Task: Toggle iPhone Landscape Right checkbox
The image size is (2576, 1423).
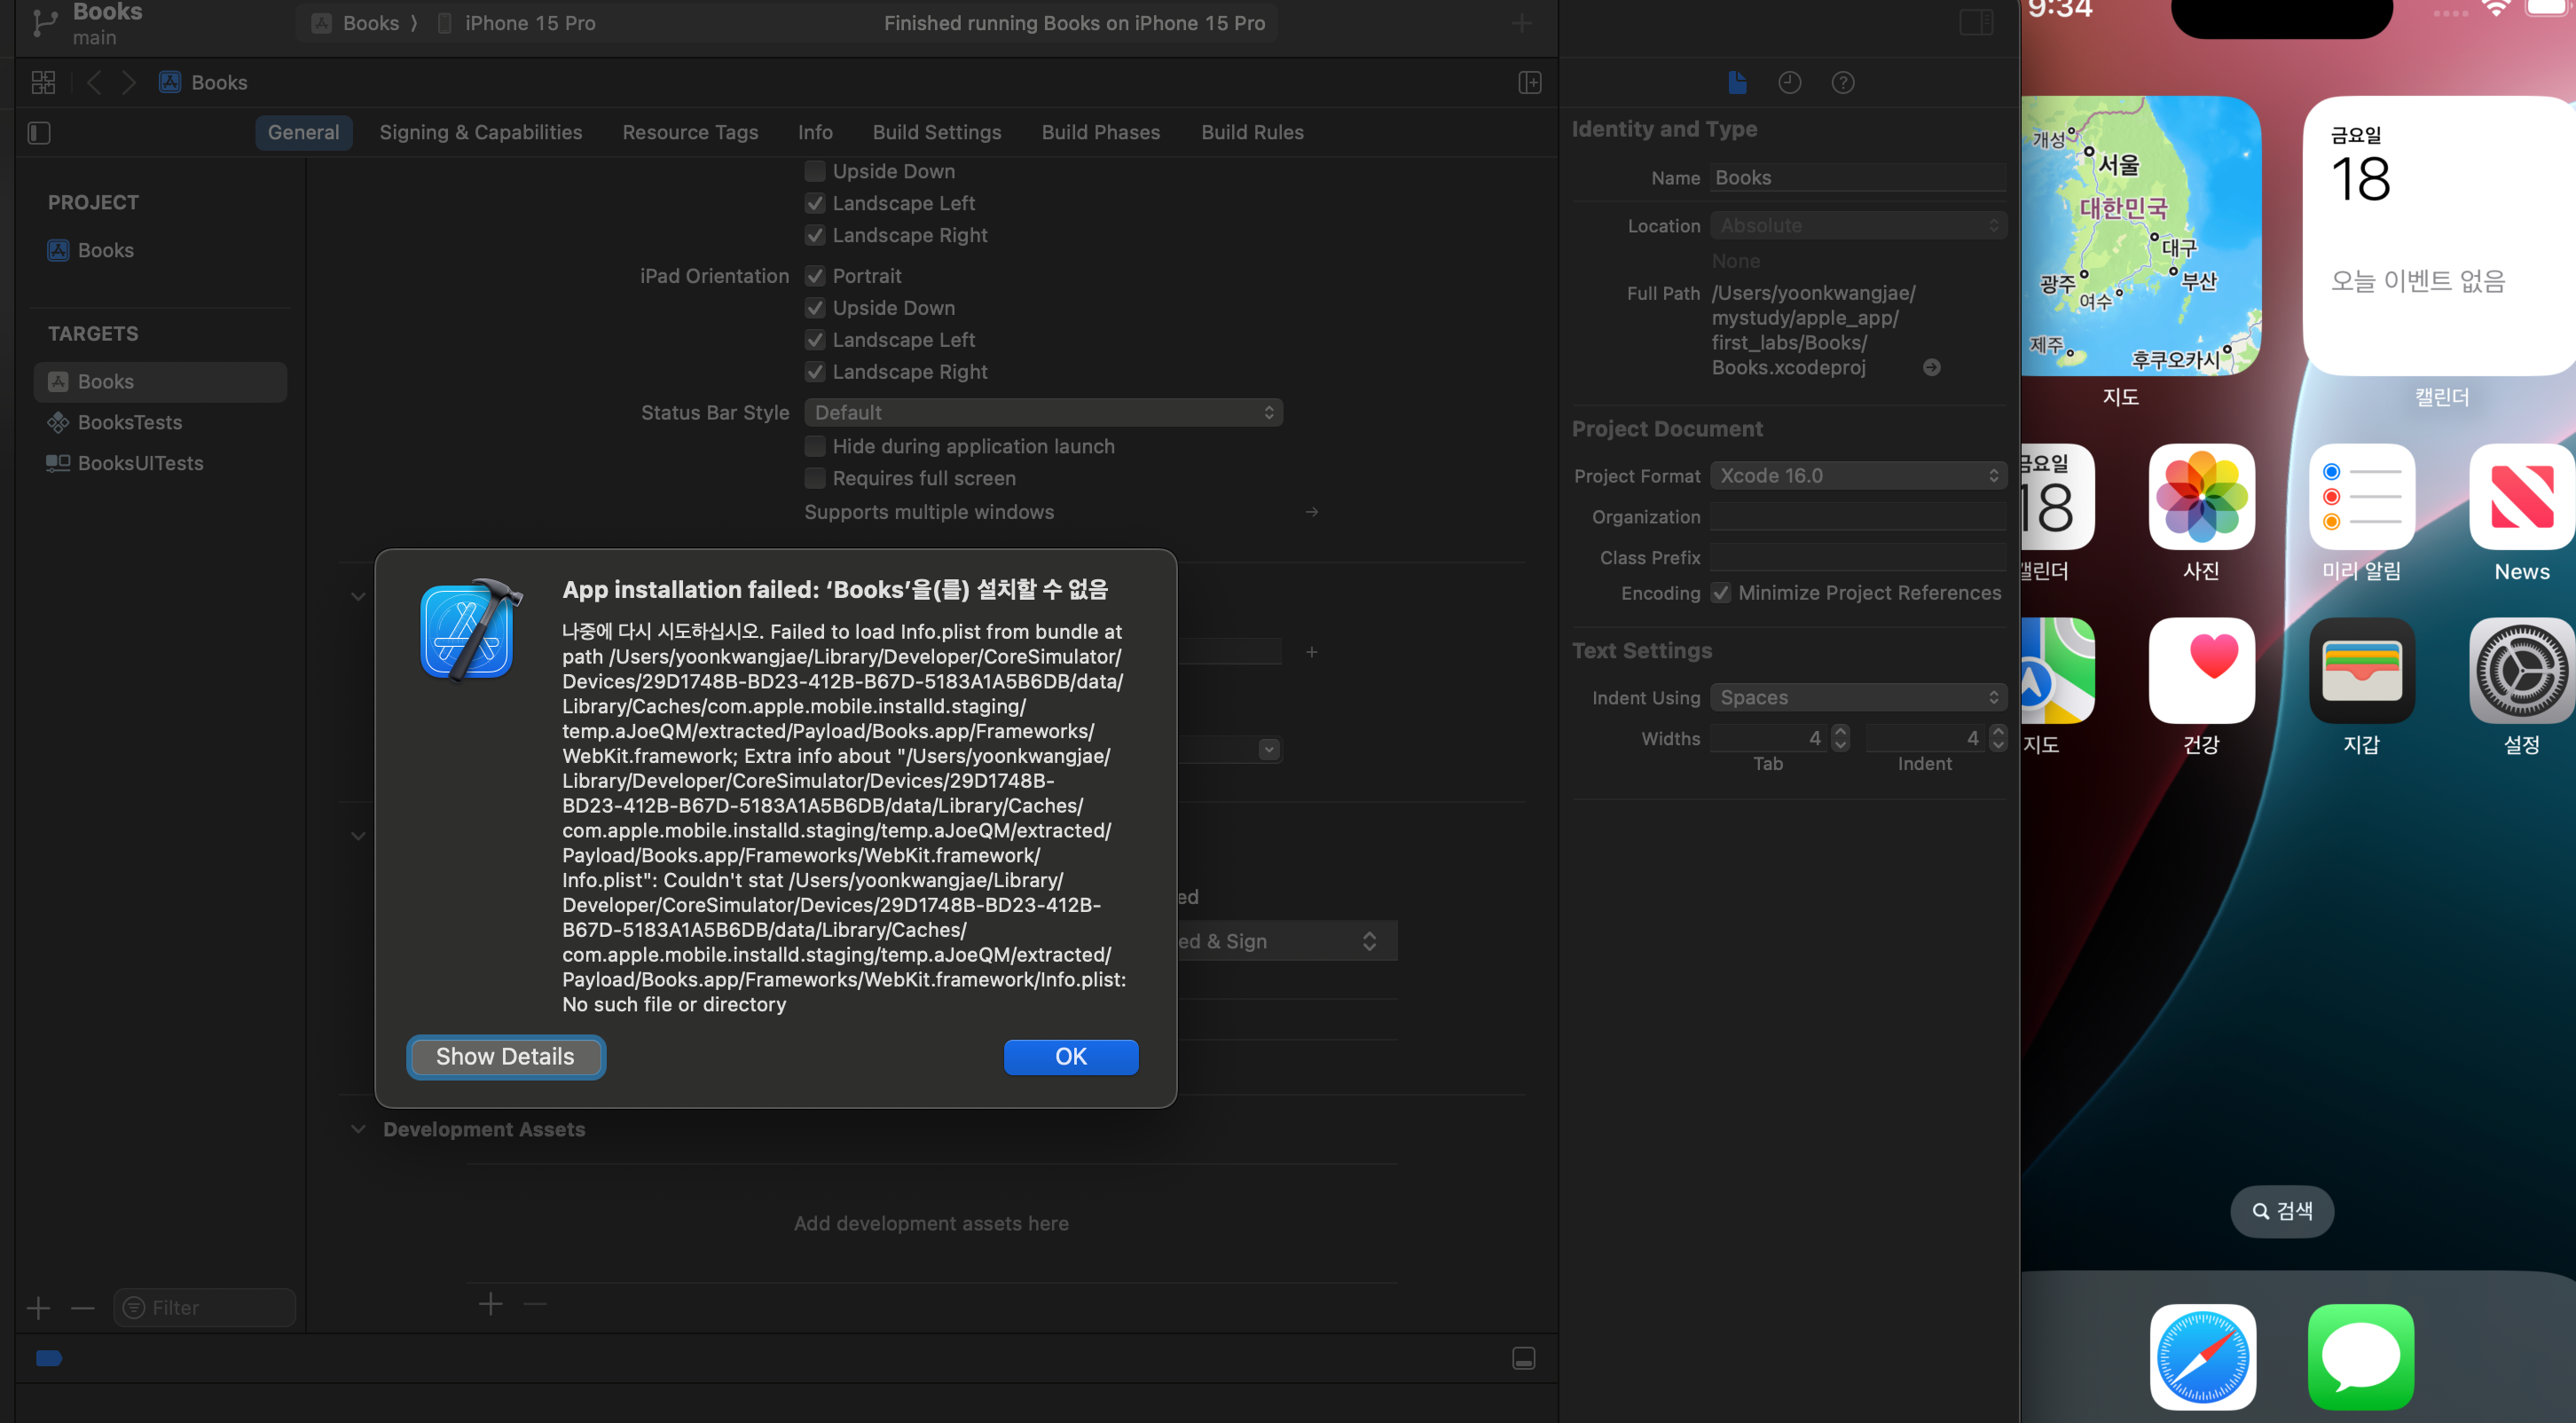Action: 815,235
